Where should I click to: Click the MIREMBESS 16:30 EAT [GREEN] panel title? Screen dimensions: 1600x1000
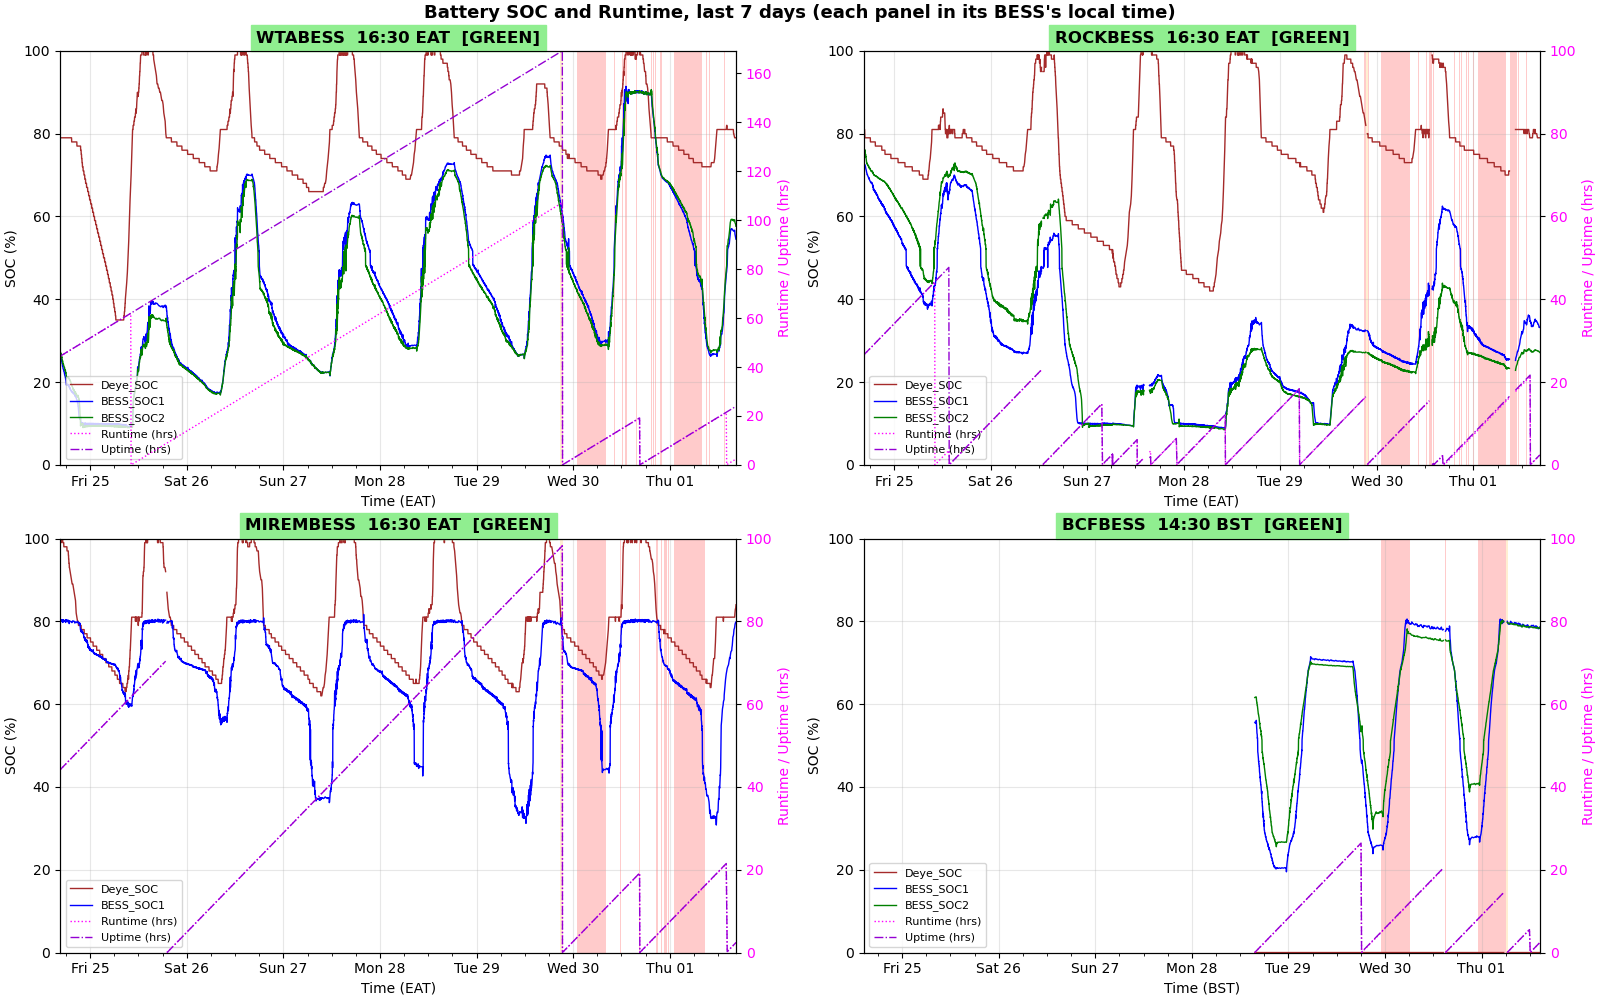click(398, 525)
